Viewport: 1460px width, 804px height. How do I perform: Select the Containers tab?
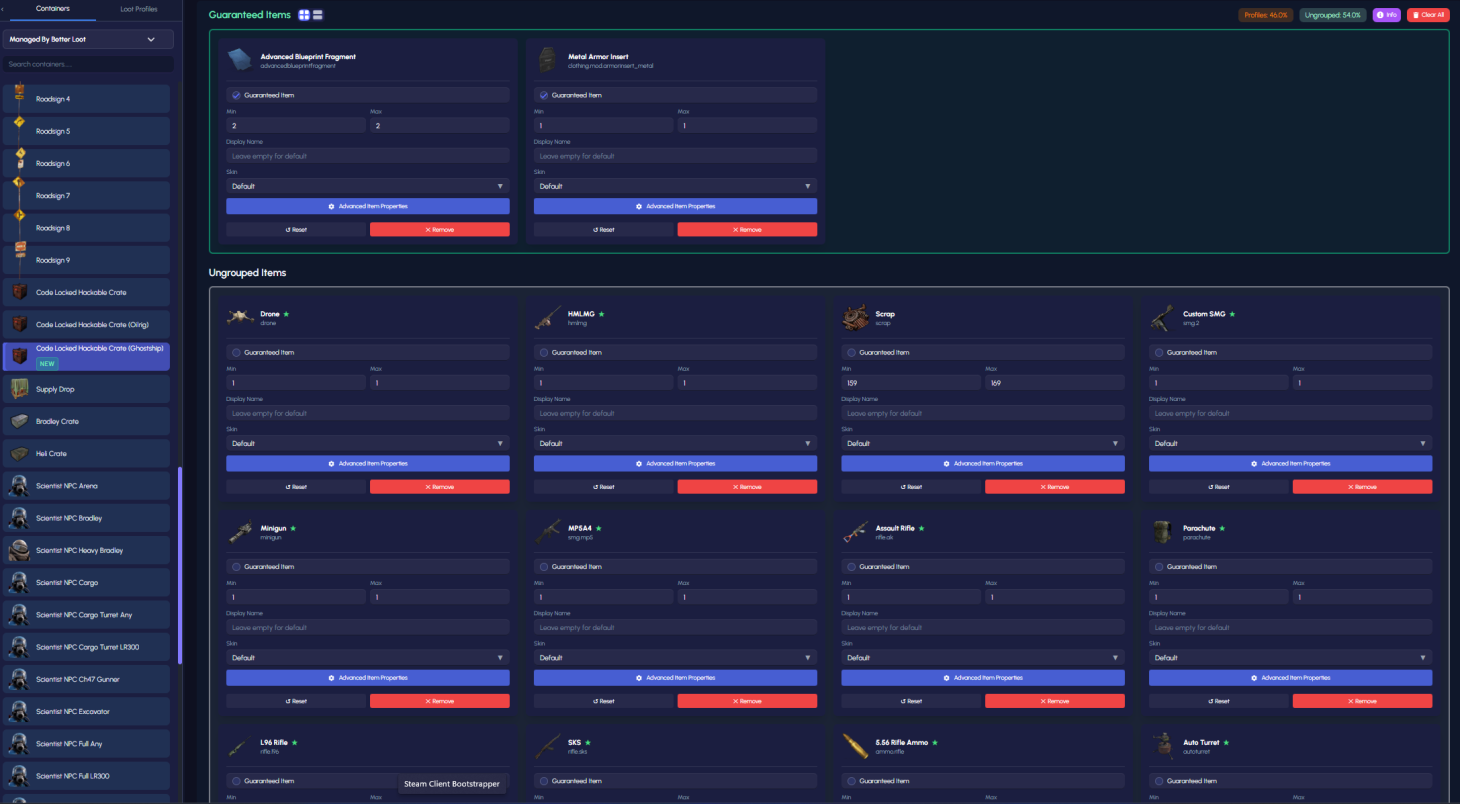click(x=52, y=9)
